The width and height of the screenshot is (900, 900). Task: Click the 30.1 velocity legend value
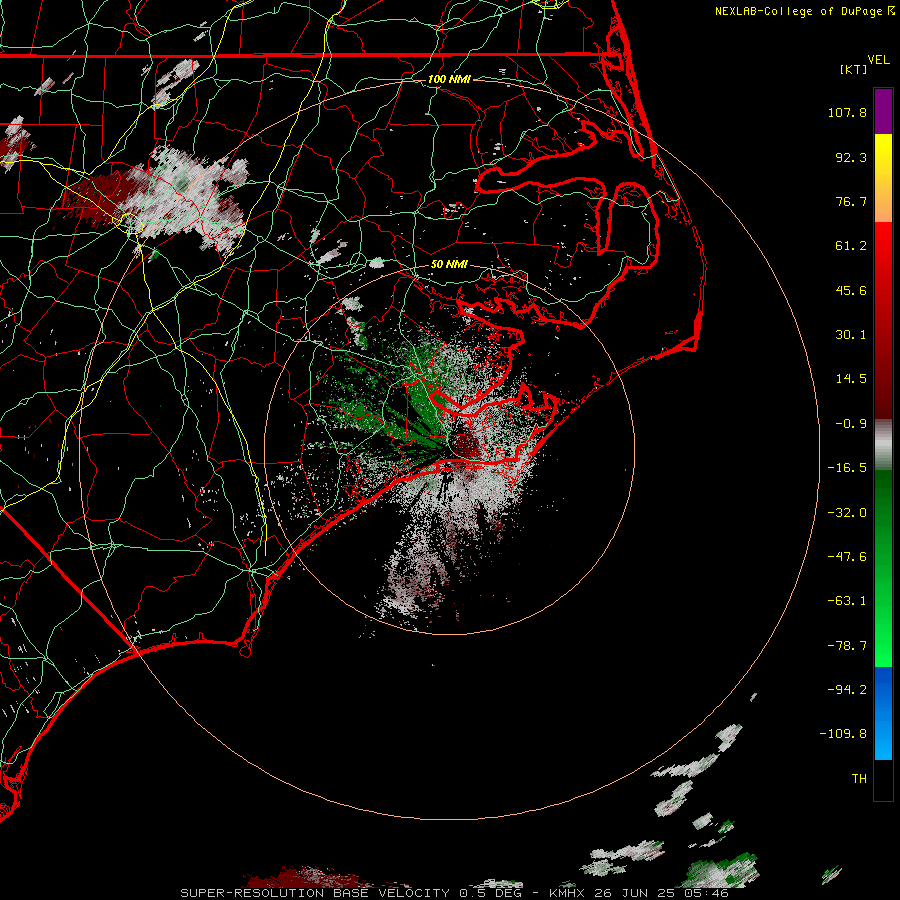coord(851,335)
